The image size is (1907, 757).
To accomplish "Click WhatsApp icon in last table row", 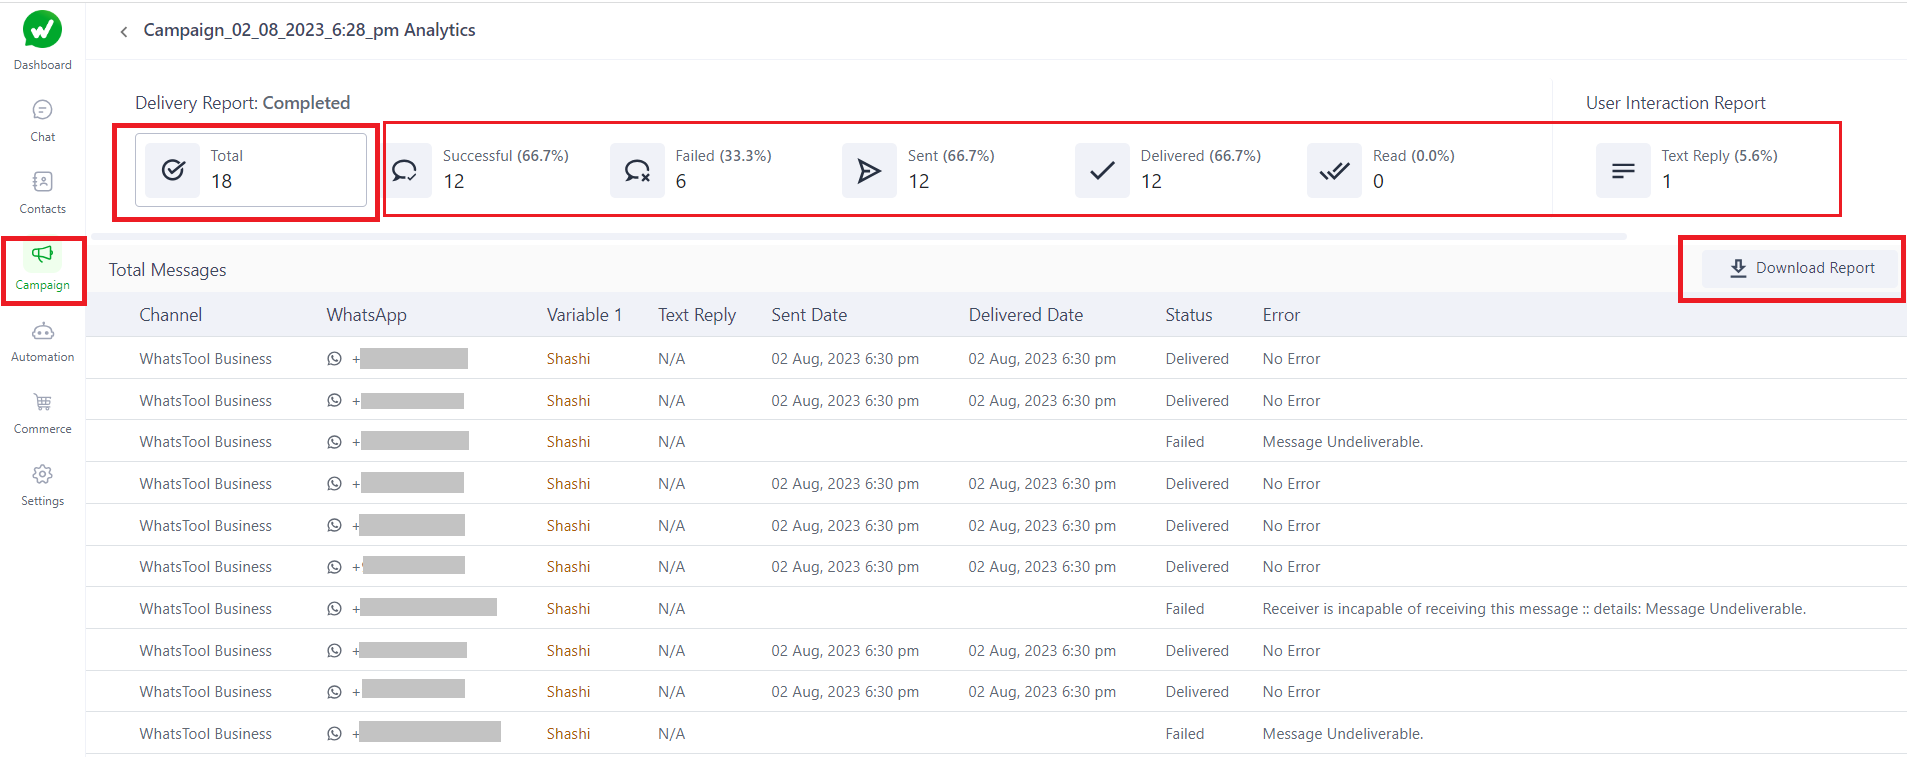I will click(334, 734).
